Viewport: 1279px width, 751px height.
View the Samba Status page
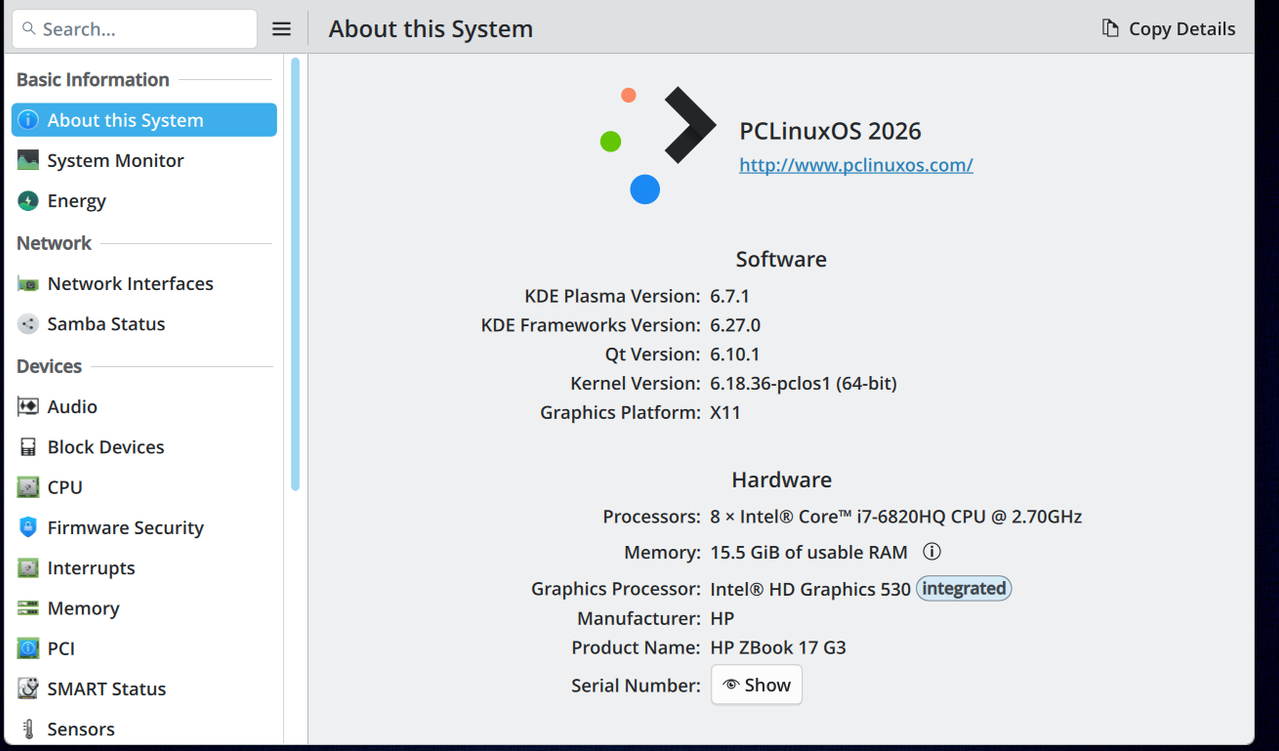click(x=144, y=324)
